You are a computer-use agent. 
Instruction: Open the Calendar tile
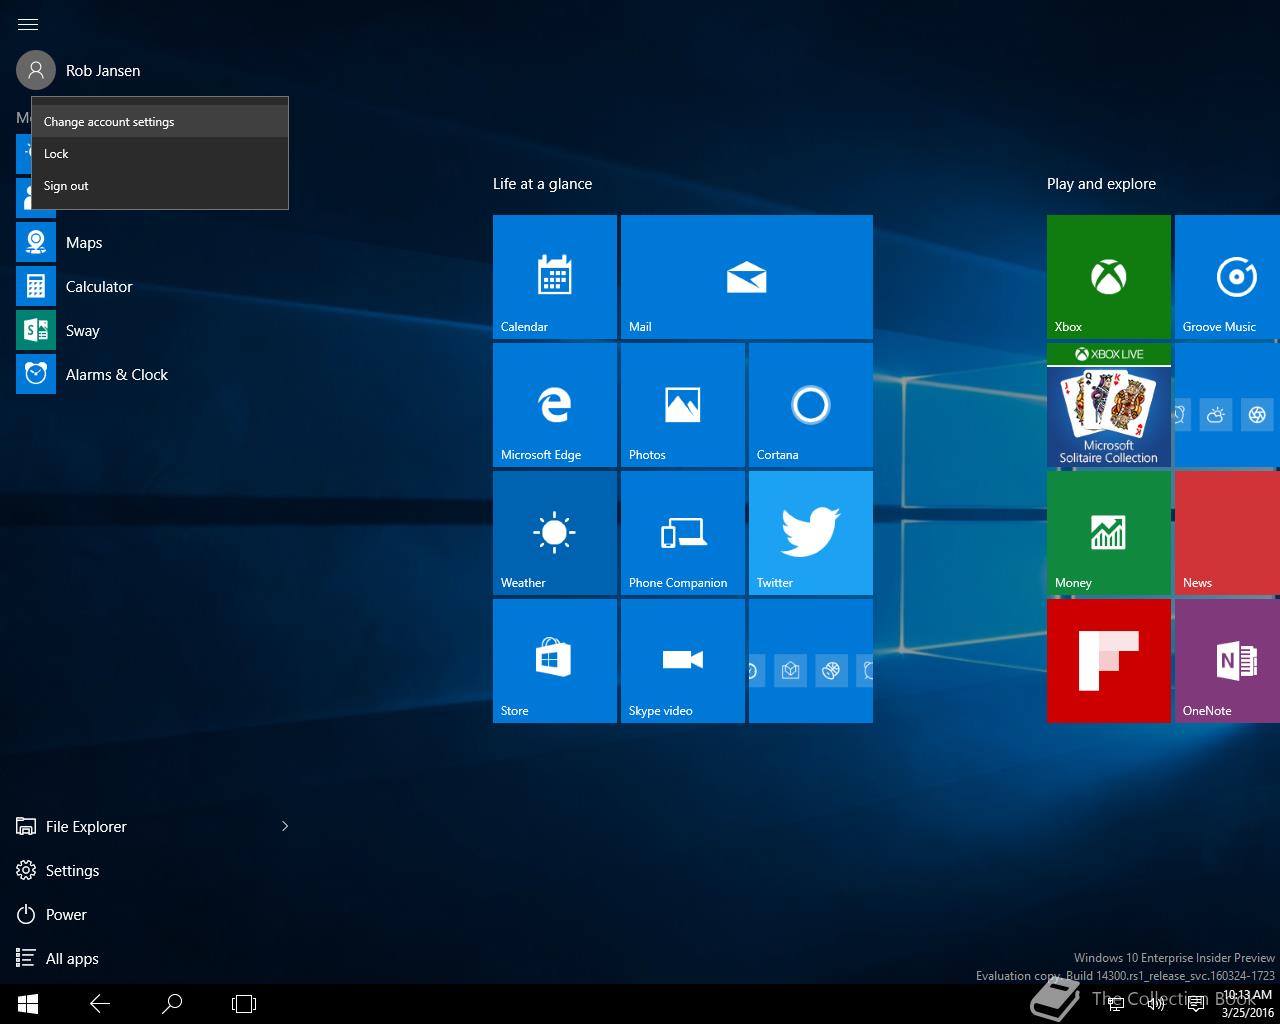pyautogui.click(x=555, y=277)
